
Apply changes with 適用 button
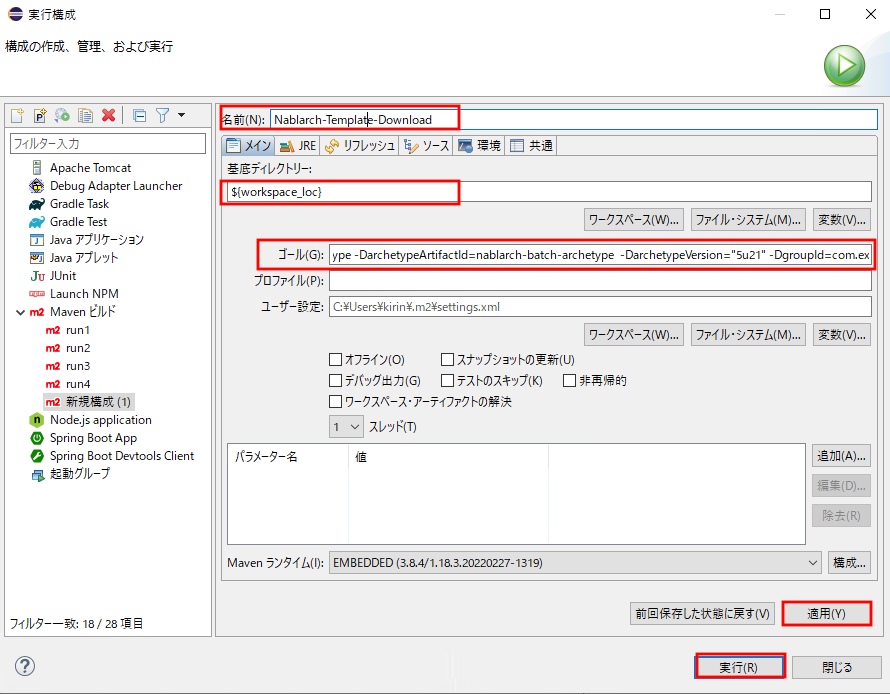(x=827, y=614)
